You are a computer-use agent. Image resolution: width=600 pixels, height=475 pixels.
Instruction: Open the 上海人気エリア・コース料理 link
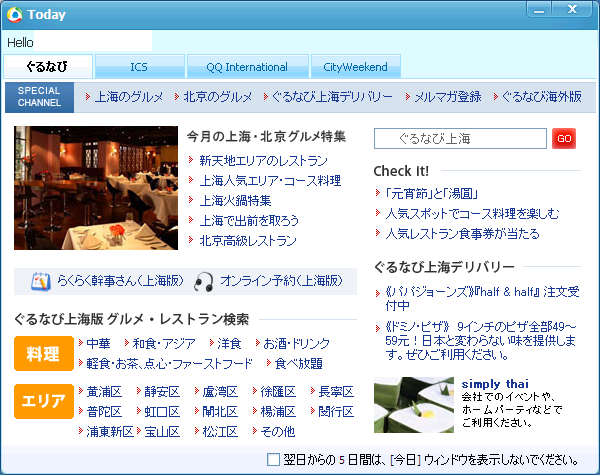pyautogui.click(x=270, y=181)
